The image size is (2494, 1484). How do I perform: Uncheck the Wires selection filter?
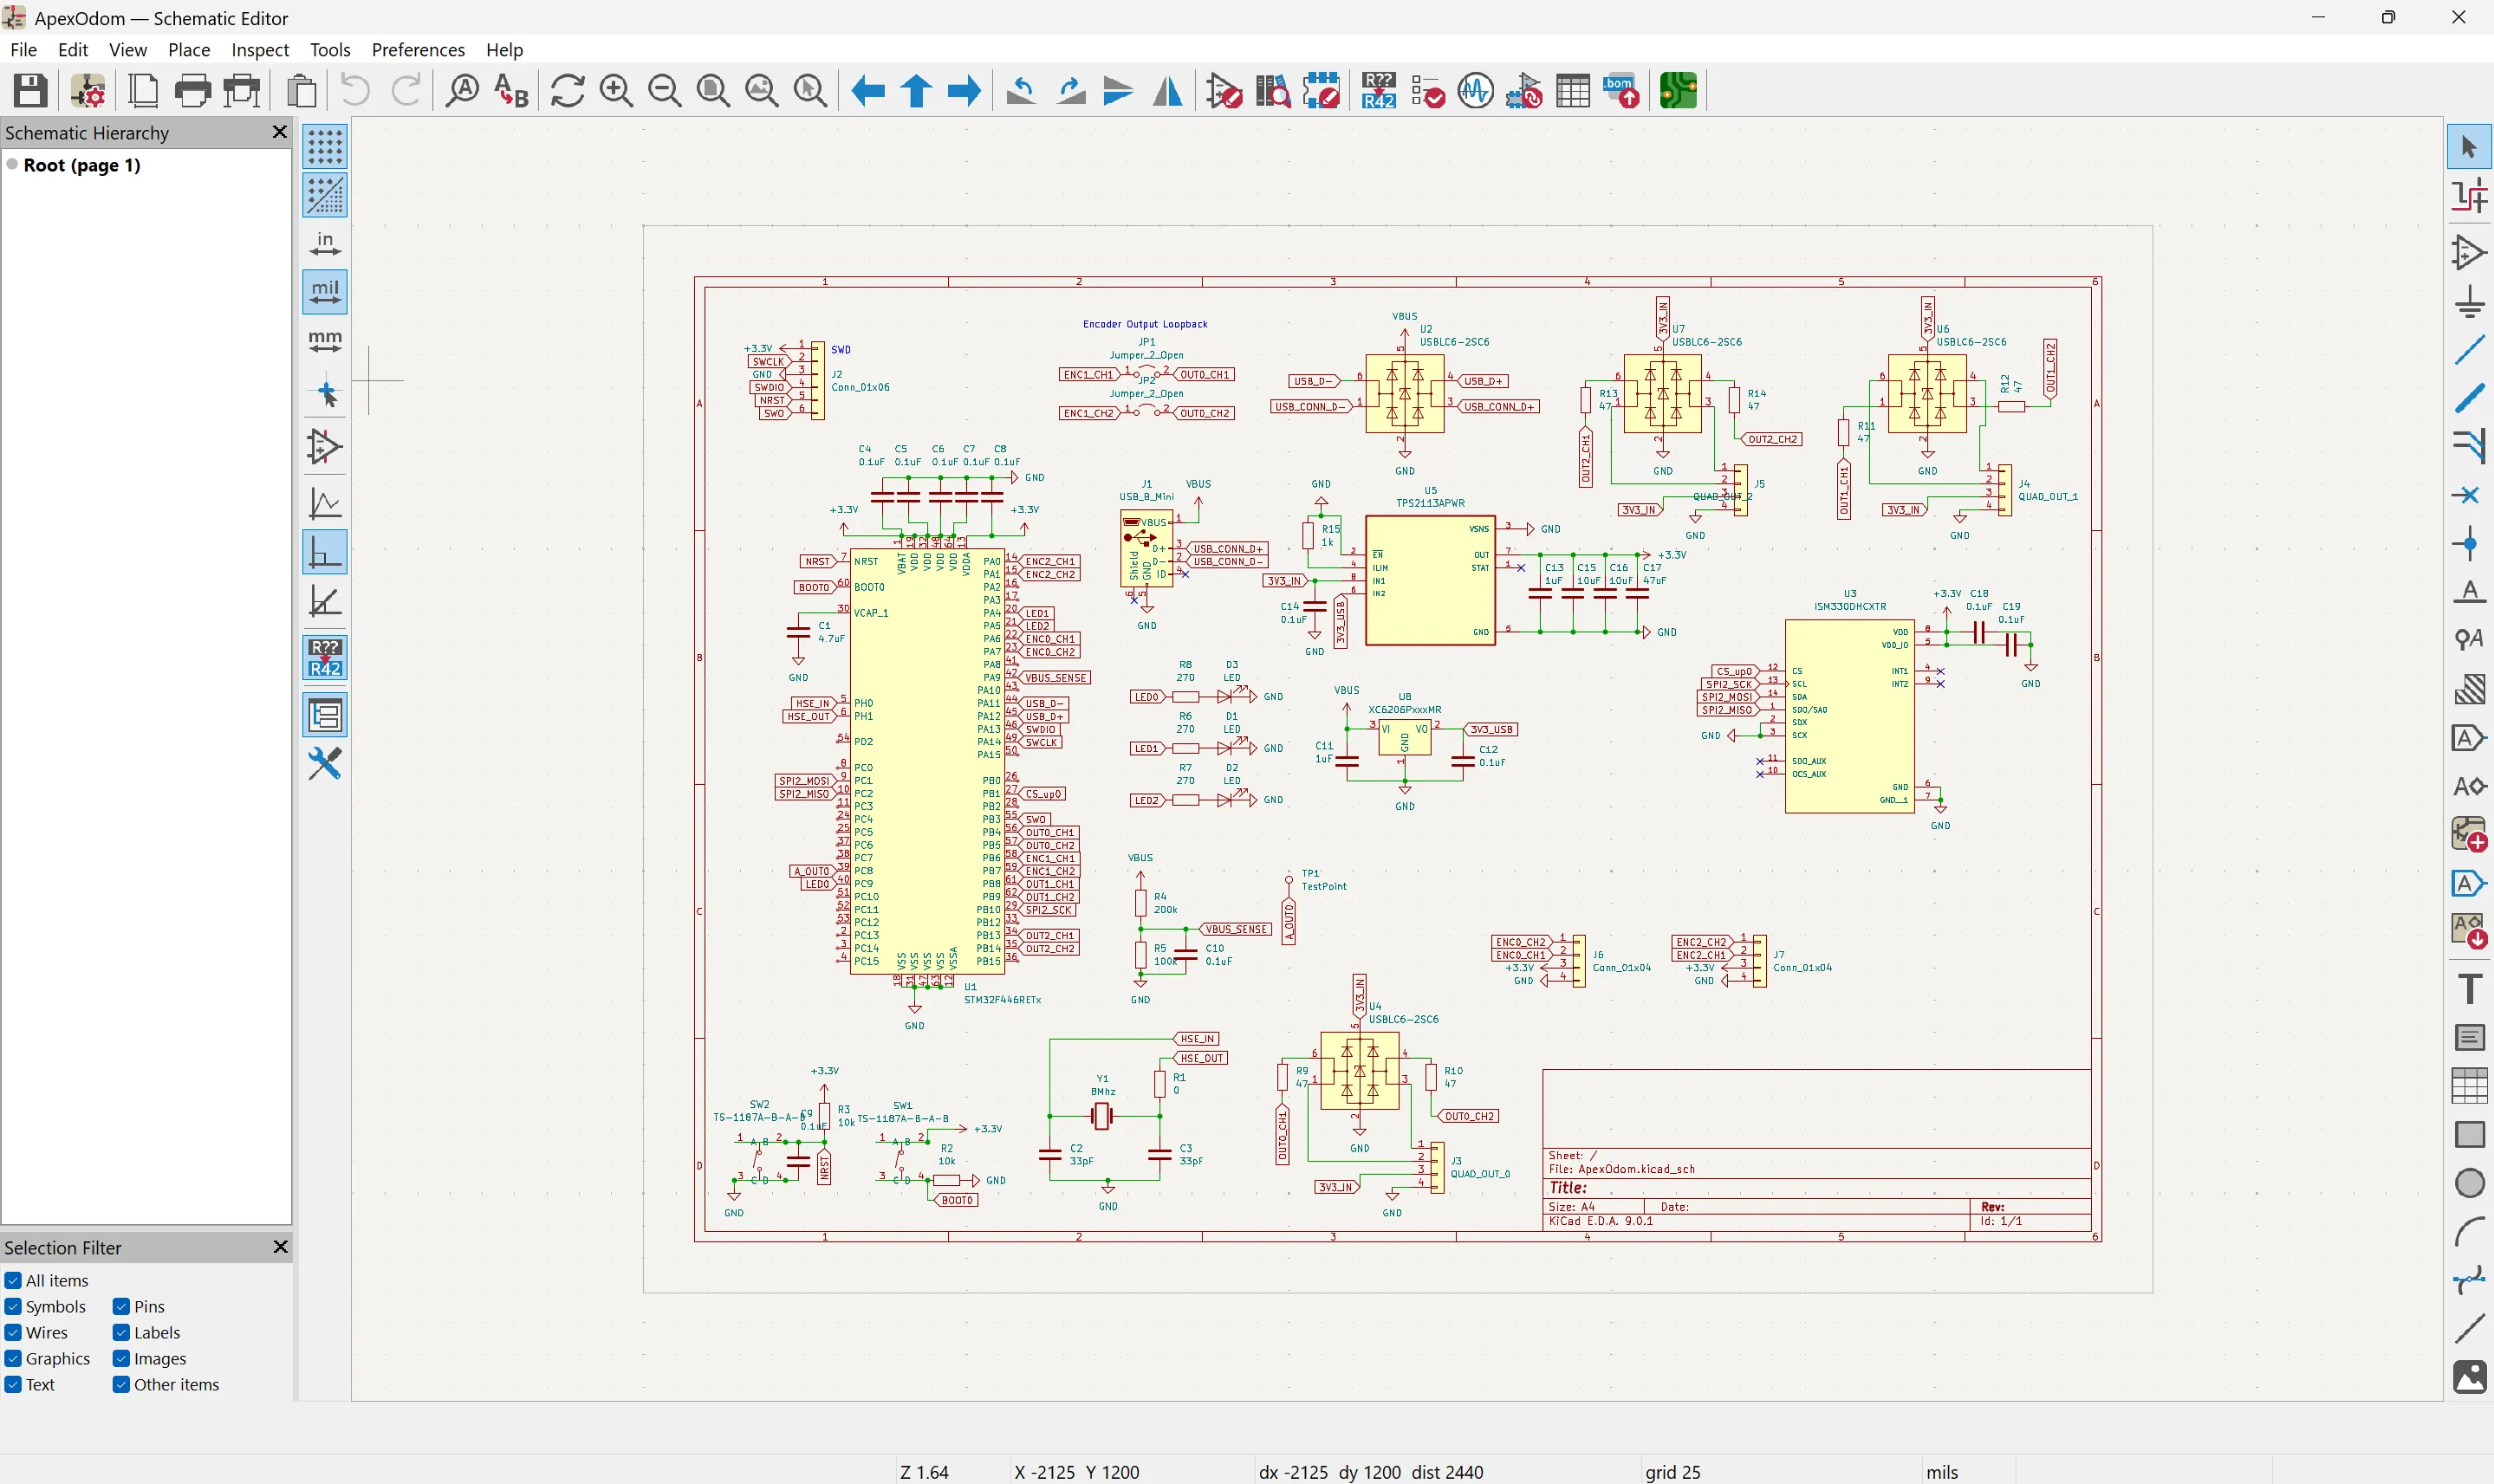click(37, 1333)
